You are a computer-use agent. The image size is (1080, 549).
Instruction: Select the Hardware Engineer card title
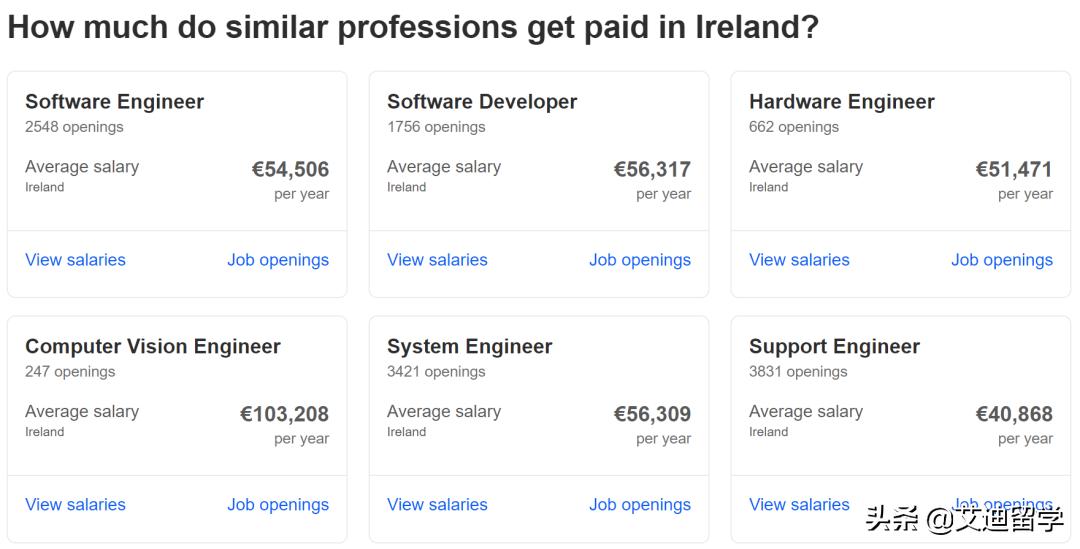tap(842, 102)
